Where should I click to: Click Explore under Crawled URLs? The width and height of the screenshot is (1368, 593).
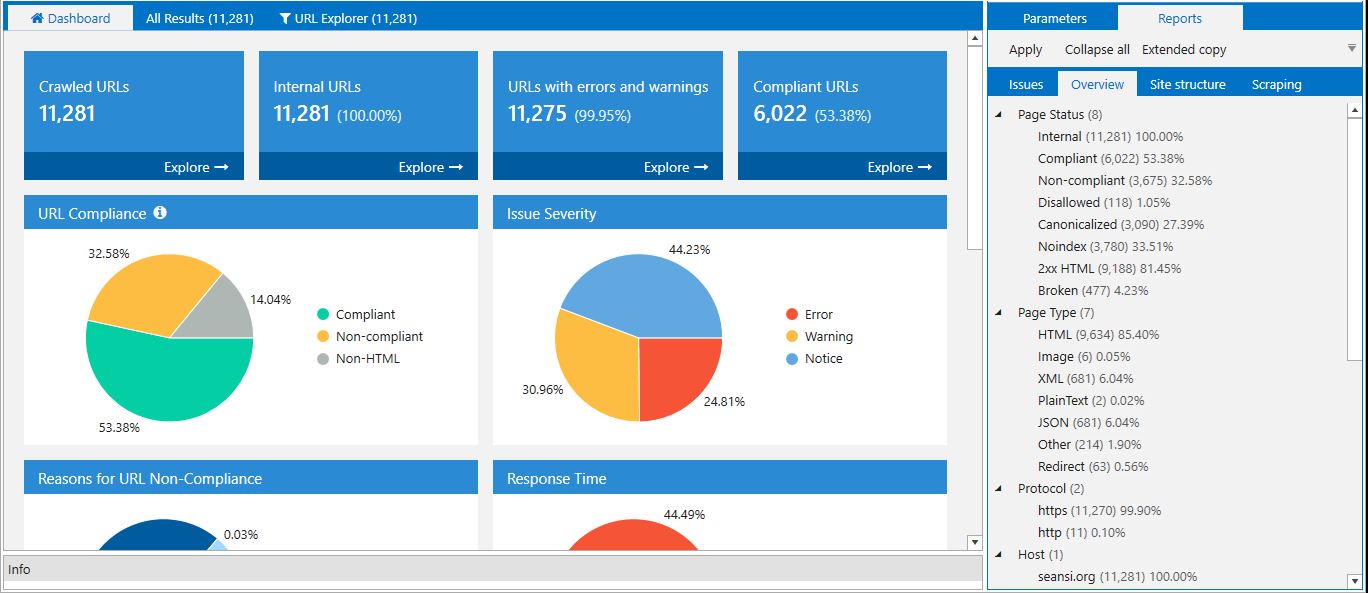pyautogui.click(x=196, y=167)
